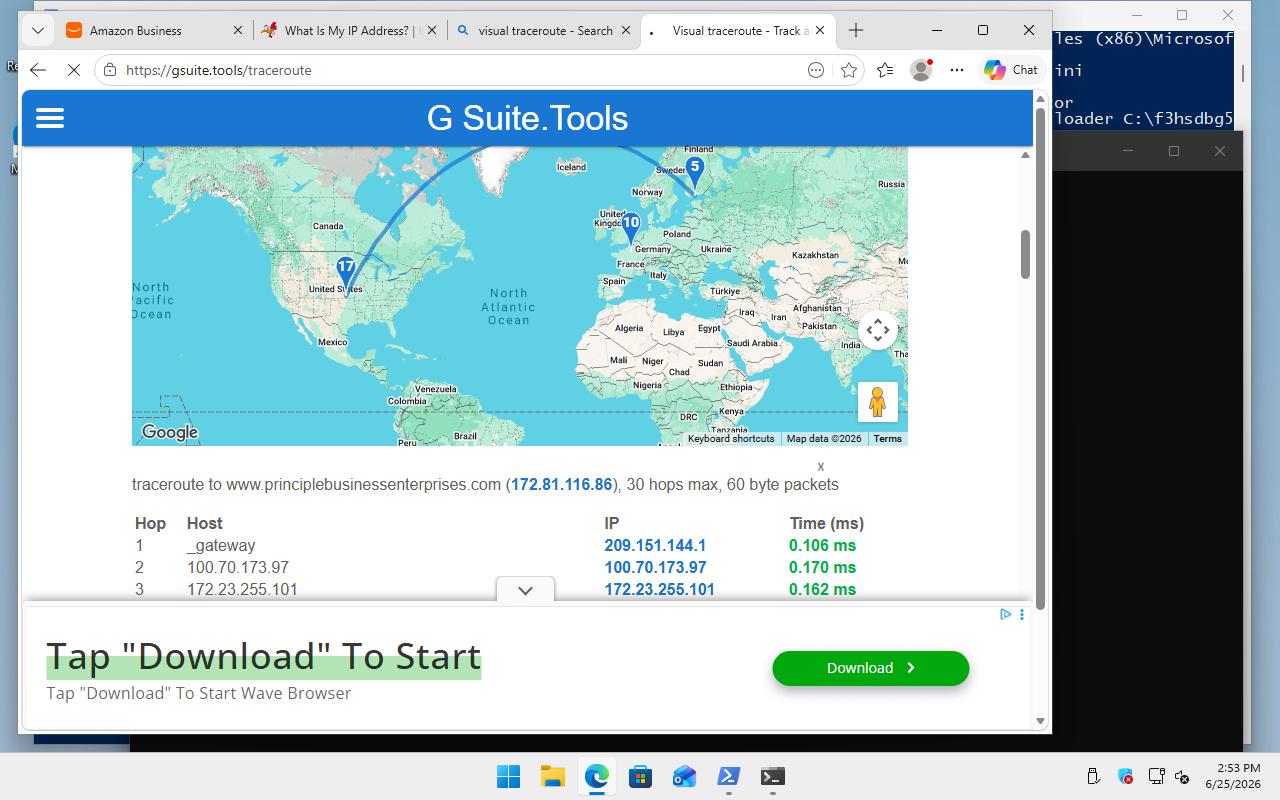This screenshot has height=800, width=1280.
Task: Click the Hop column header
Action: point(150,524)
